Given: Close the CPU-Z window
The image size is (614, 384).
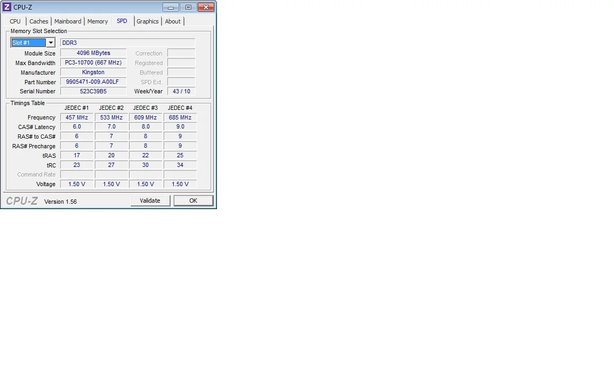Looking at the screenshot, I should click(x=206, y=7).
